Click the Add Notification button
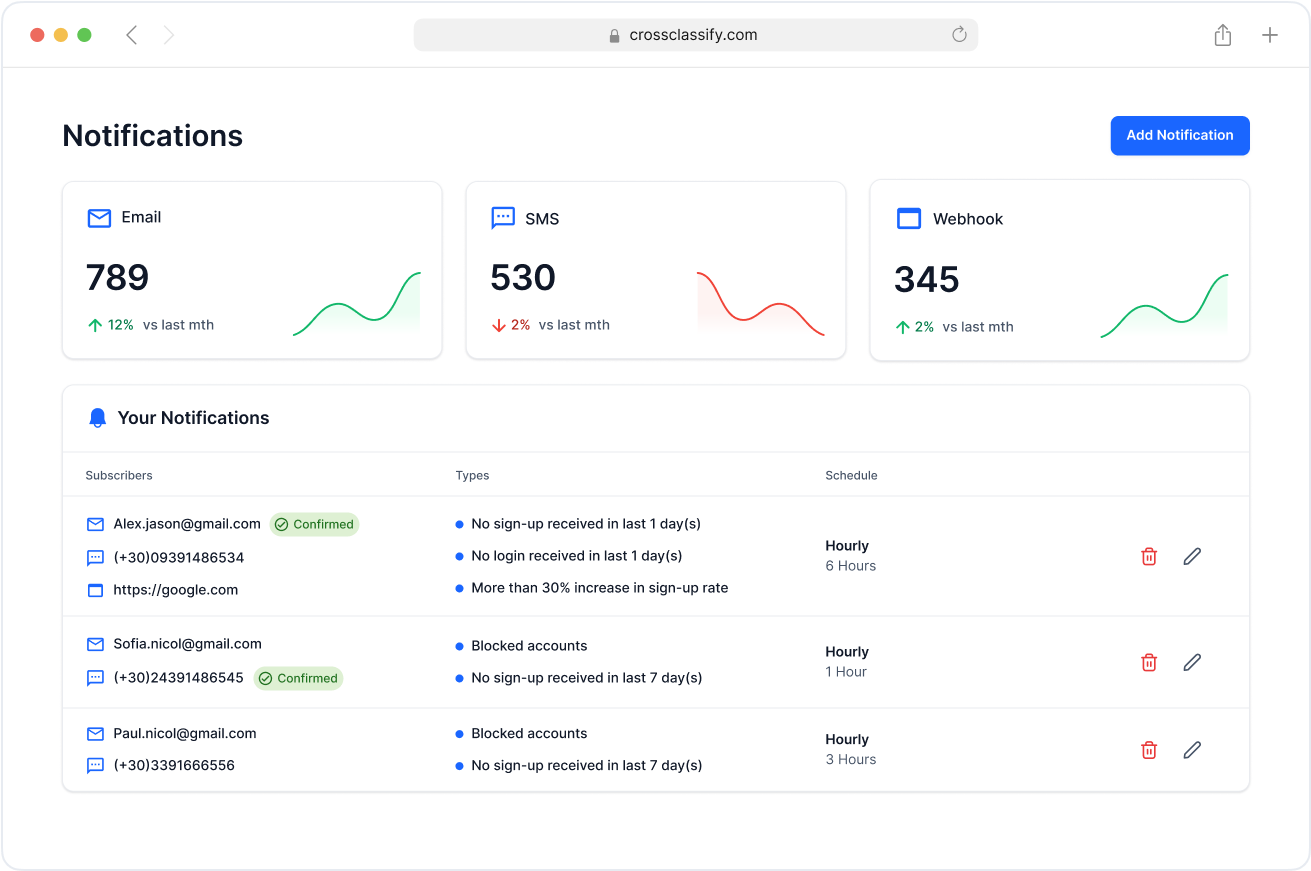This screenshot has height=871, width=1311. (1180, 136)
